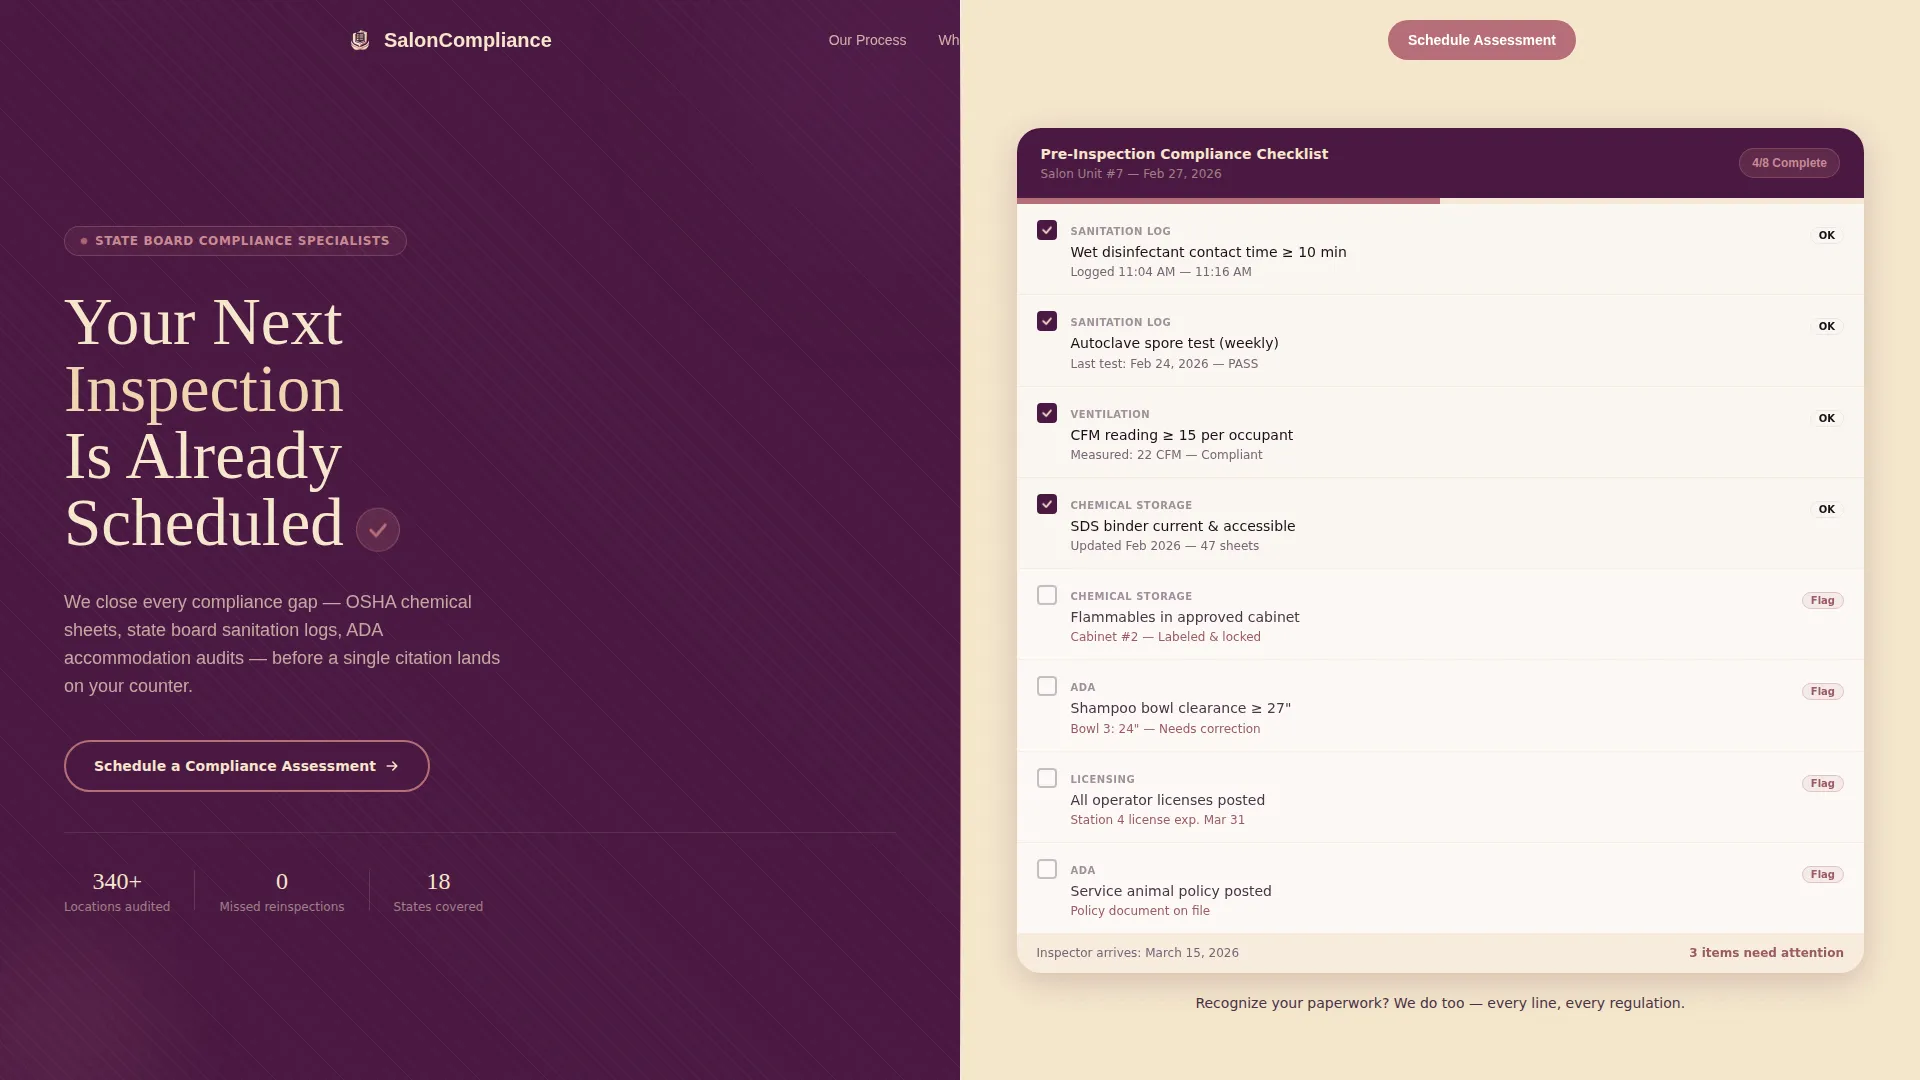Viewport: 1920px width, 1080px height.
Task: Click Salon Unit #7 date subtitle
Action: (1131, 174)
